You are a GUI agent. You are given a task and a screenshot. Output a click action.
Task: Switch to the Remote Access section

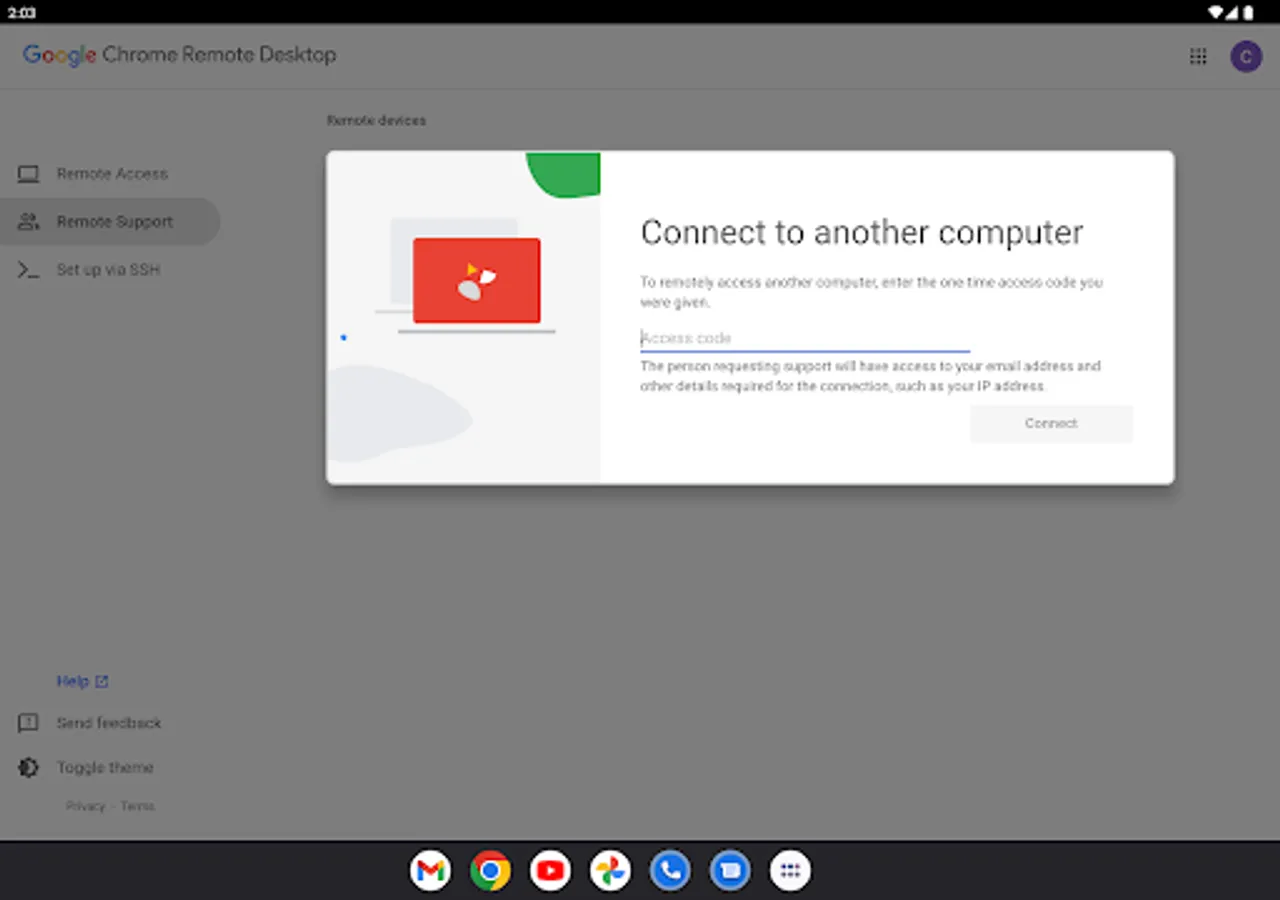click(112, 173)
